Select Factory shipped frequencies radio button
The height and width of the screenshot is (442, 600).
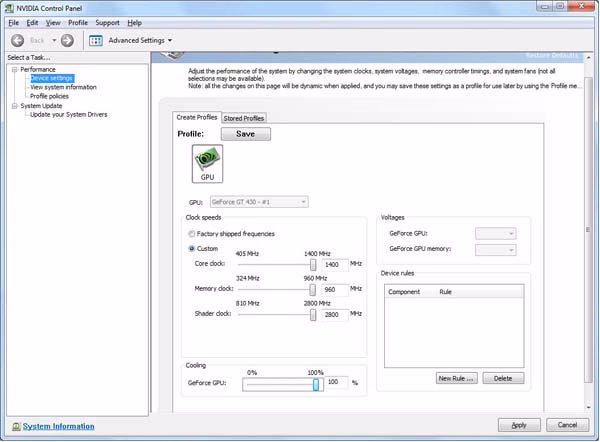pyautogui.click(x=192, y=234)
